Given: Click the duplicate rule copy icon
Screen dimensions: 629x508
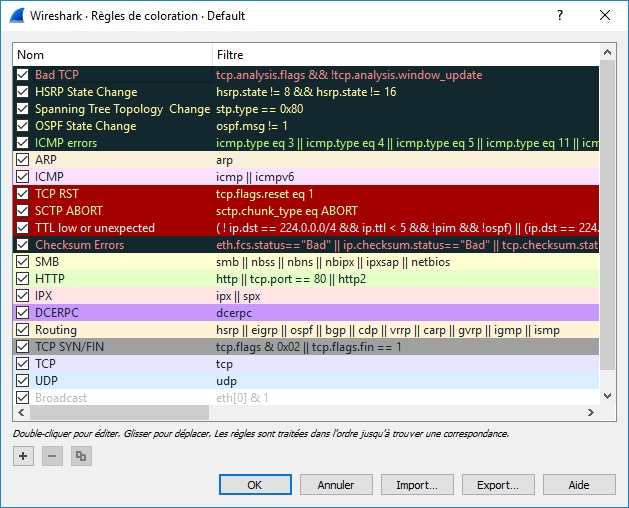Looking at the screenshot, I should (81, 456).
